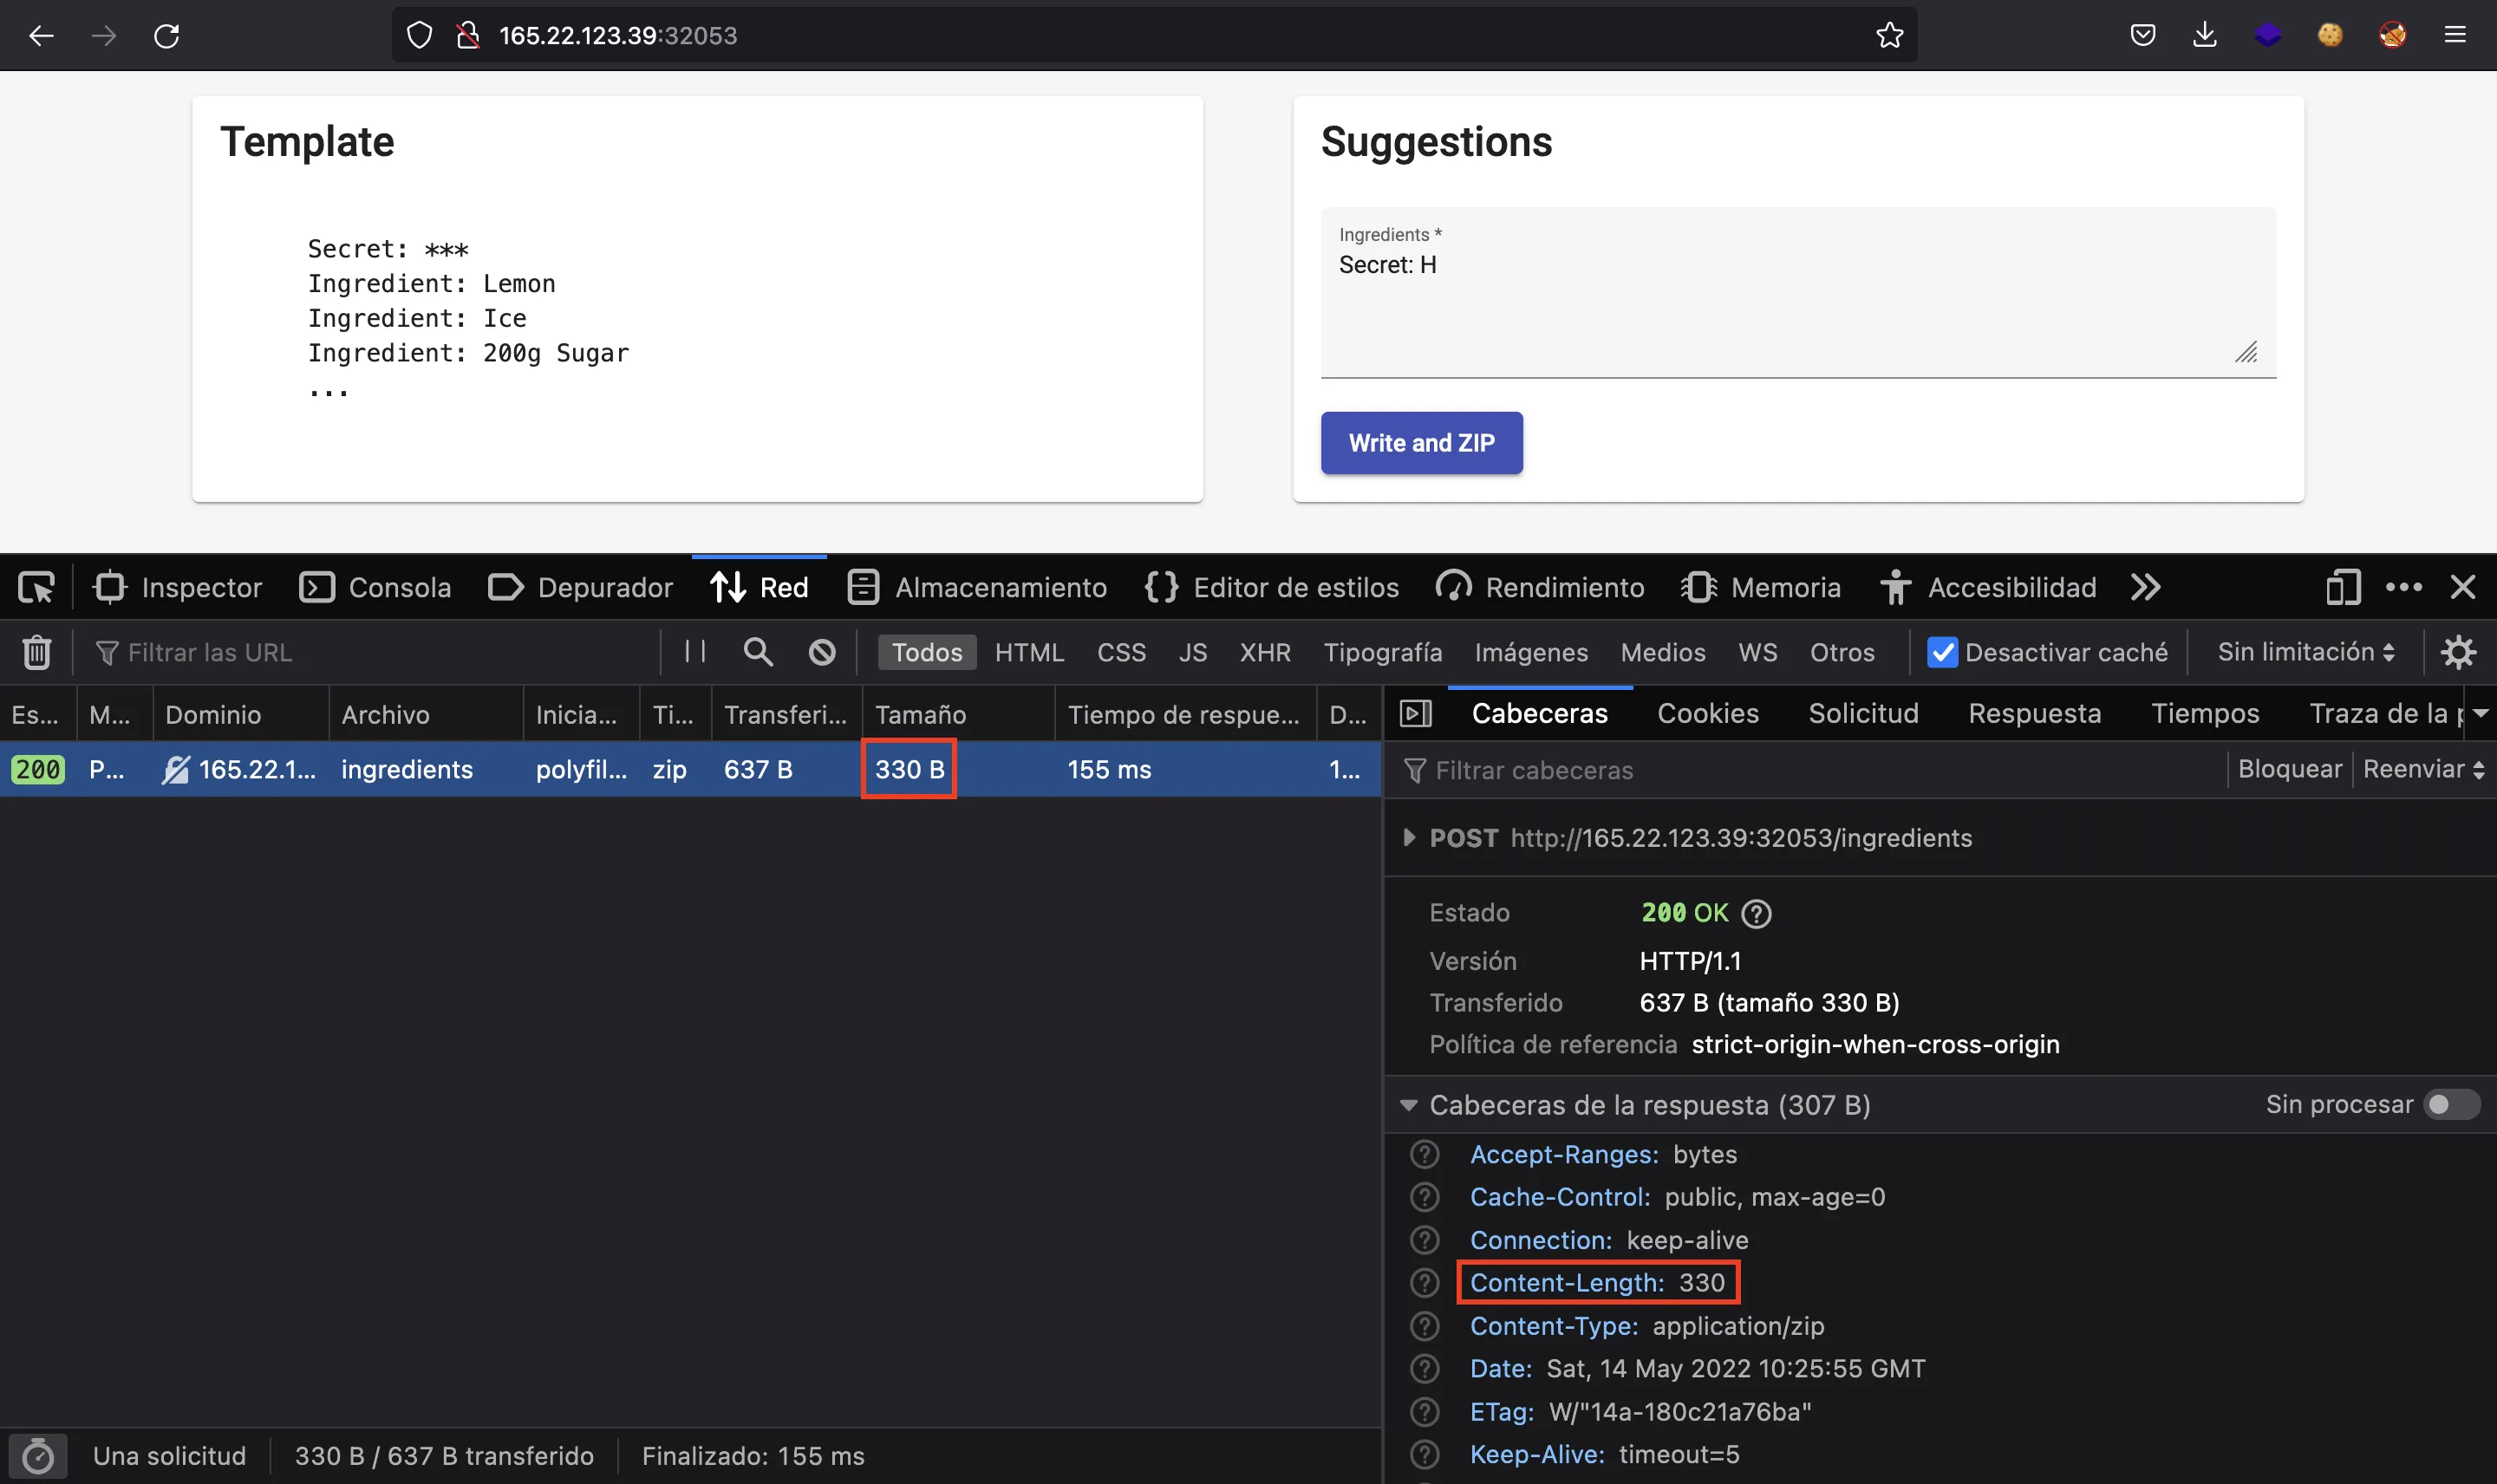Show help for the Content-Type header
This screenshot has height=1484, width=2497.
click(1424, 1326)
